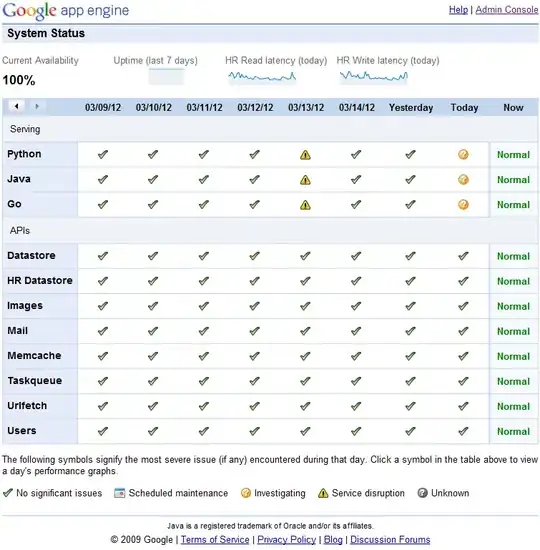Click Java investigating icon under Today

tap(463, 180)
